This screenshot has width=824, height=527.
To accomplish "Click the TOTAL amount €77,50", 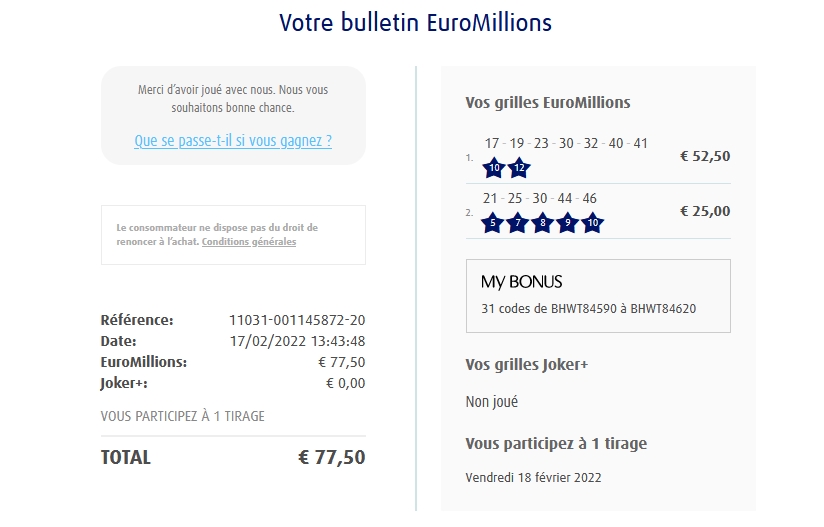I will (x=332, y=458).
